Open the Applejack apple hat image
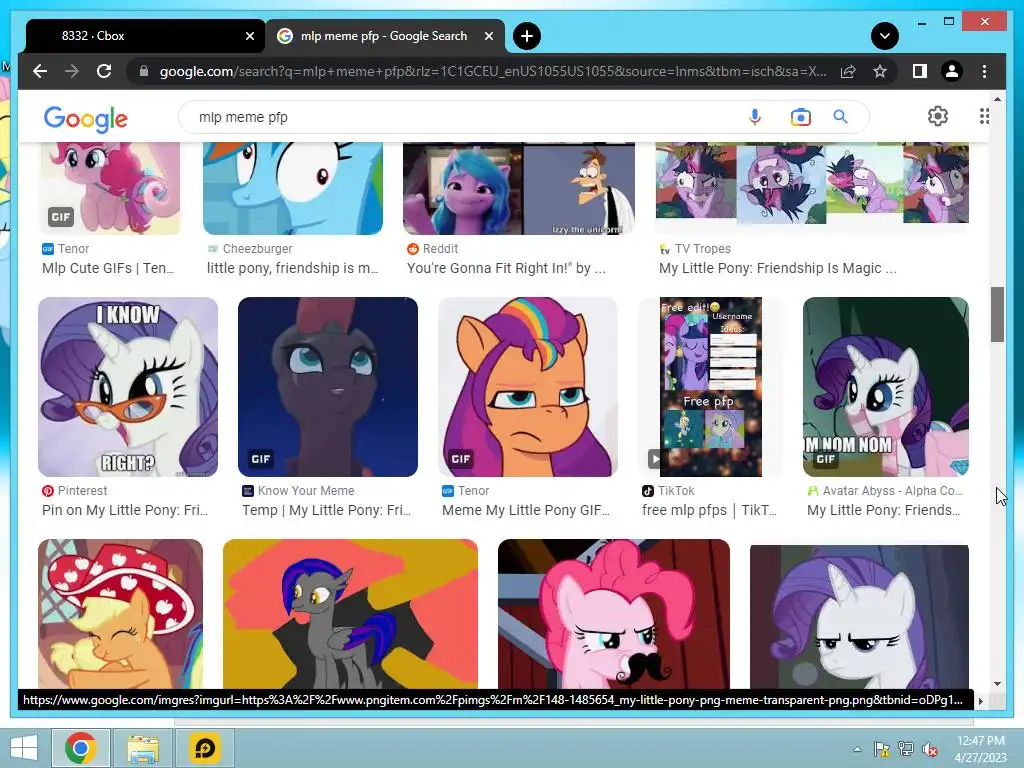1024x768 pixels. [121, 614]
